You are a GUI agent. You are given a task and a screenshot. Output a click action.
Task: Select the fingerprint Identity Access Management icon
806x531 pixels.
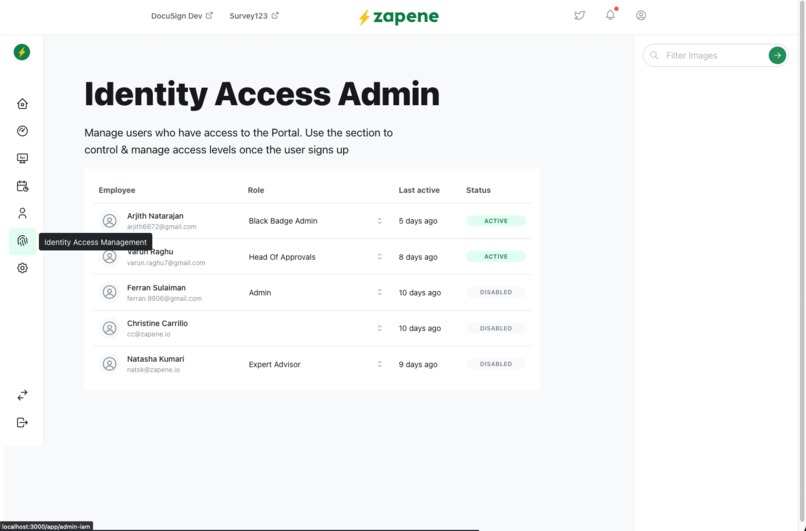(x=22, y=241)
